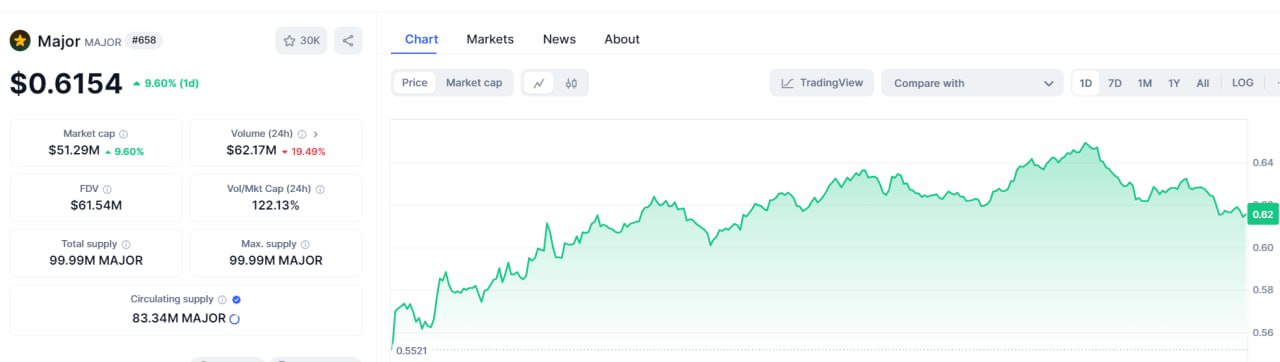Open the Markets tab
Viewport: 1280px width, 362px height.
(x=490, y=39)
